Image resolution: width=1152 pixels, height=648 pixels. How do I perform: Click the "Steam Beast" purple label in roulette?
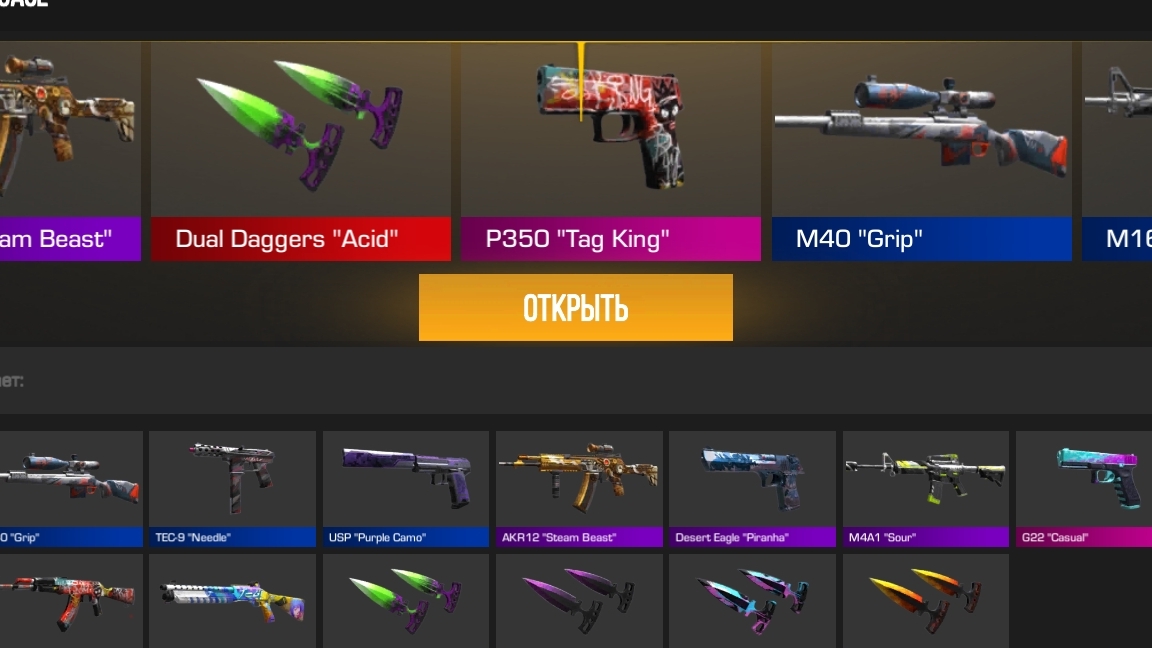71,239
